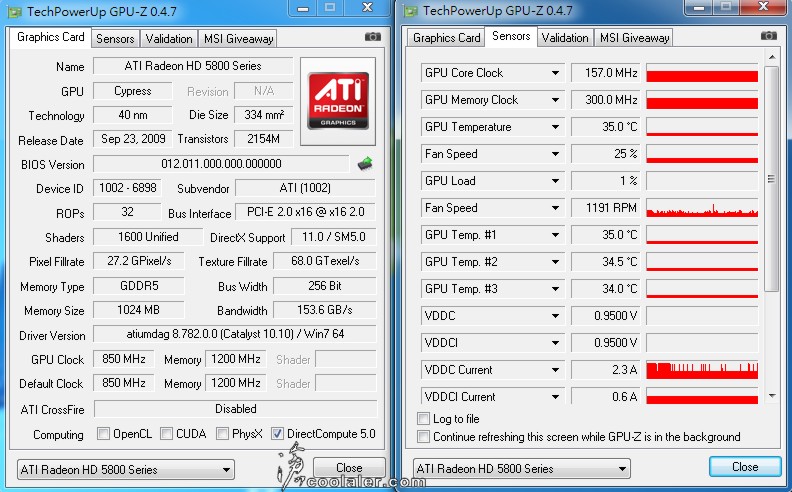Click Close button in Graphics Card window
792x492 pixels.
(x=349, y=468)
